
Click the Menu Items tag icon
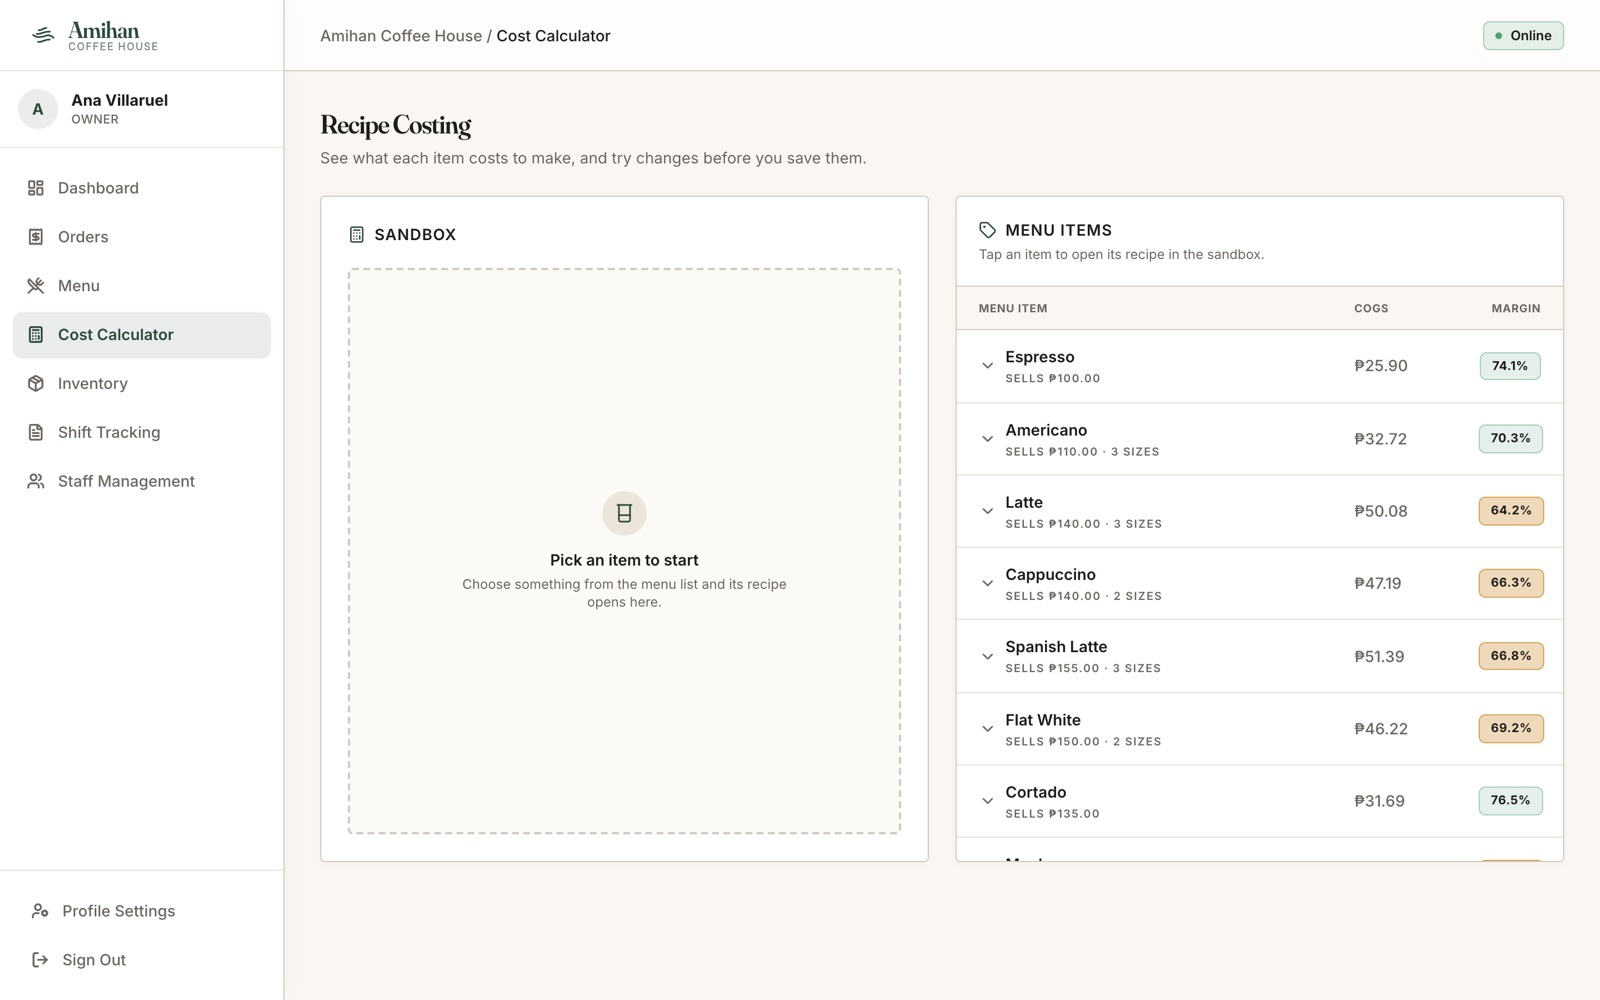(x=987, y=230)
